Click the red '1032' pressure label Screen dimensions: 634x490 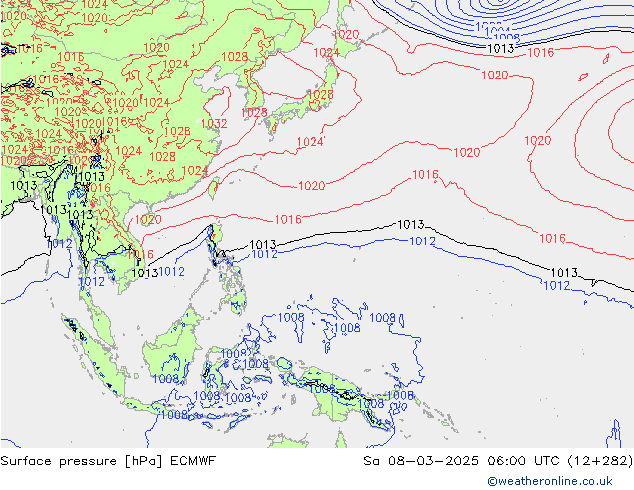pyautogui.click(x=214, y=124)
